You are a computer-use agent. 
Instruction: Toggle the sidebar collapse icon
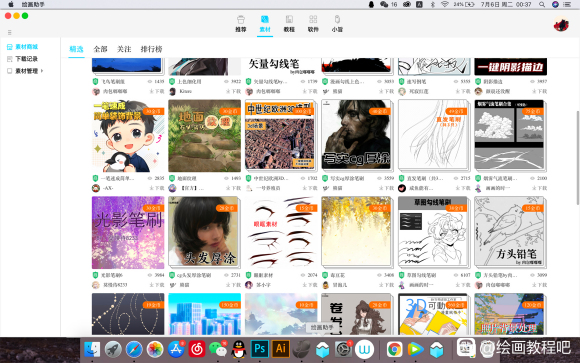tap(10, 32)
